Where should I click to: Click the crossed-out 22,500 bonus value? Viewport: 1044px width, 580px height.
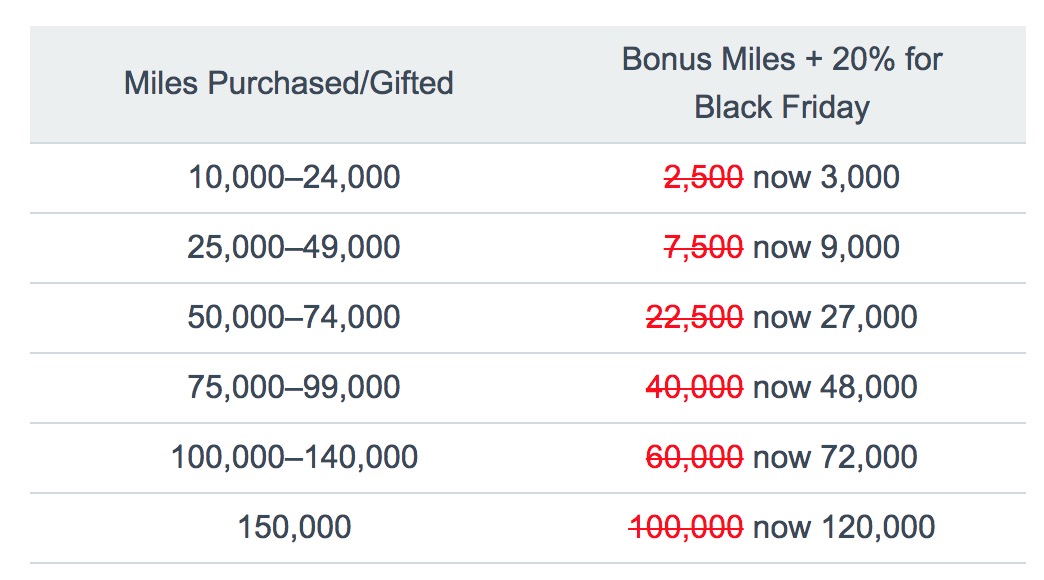[694, 317]
